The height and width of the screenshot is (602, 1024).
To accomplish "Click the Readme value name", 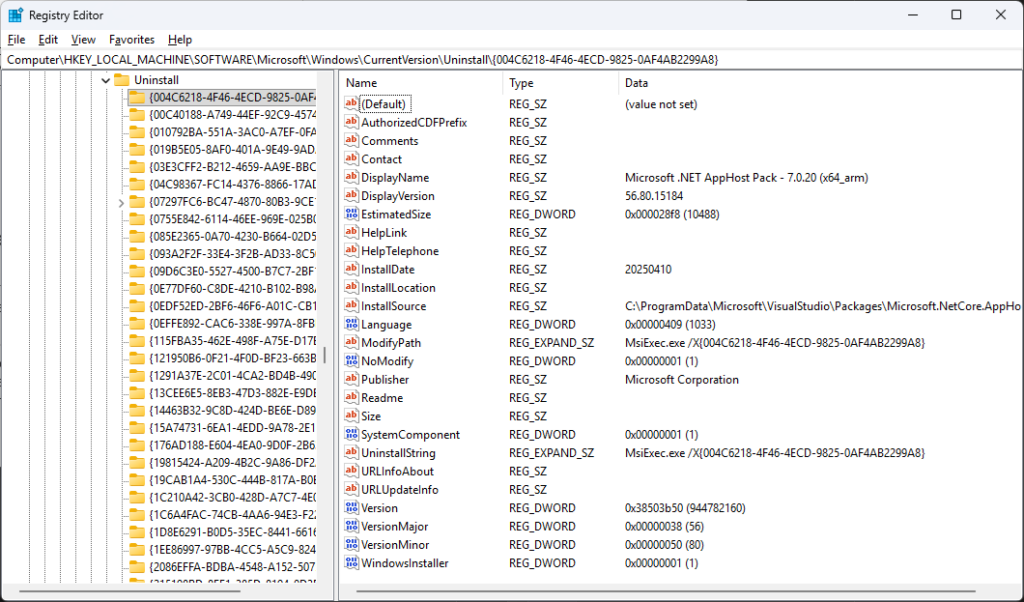I will pyautogui.click(x=382, y=398).
